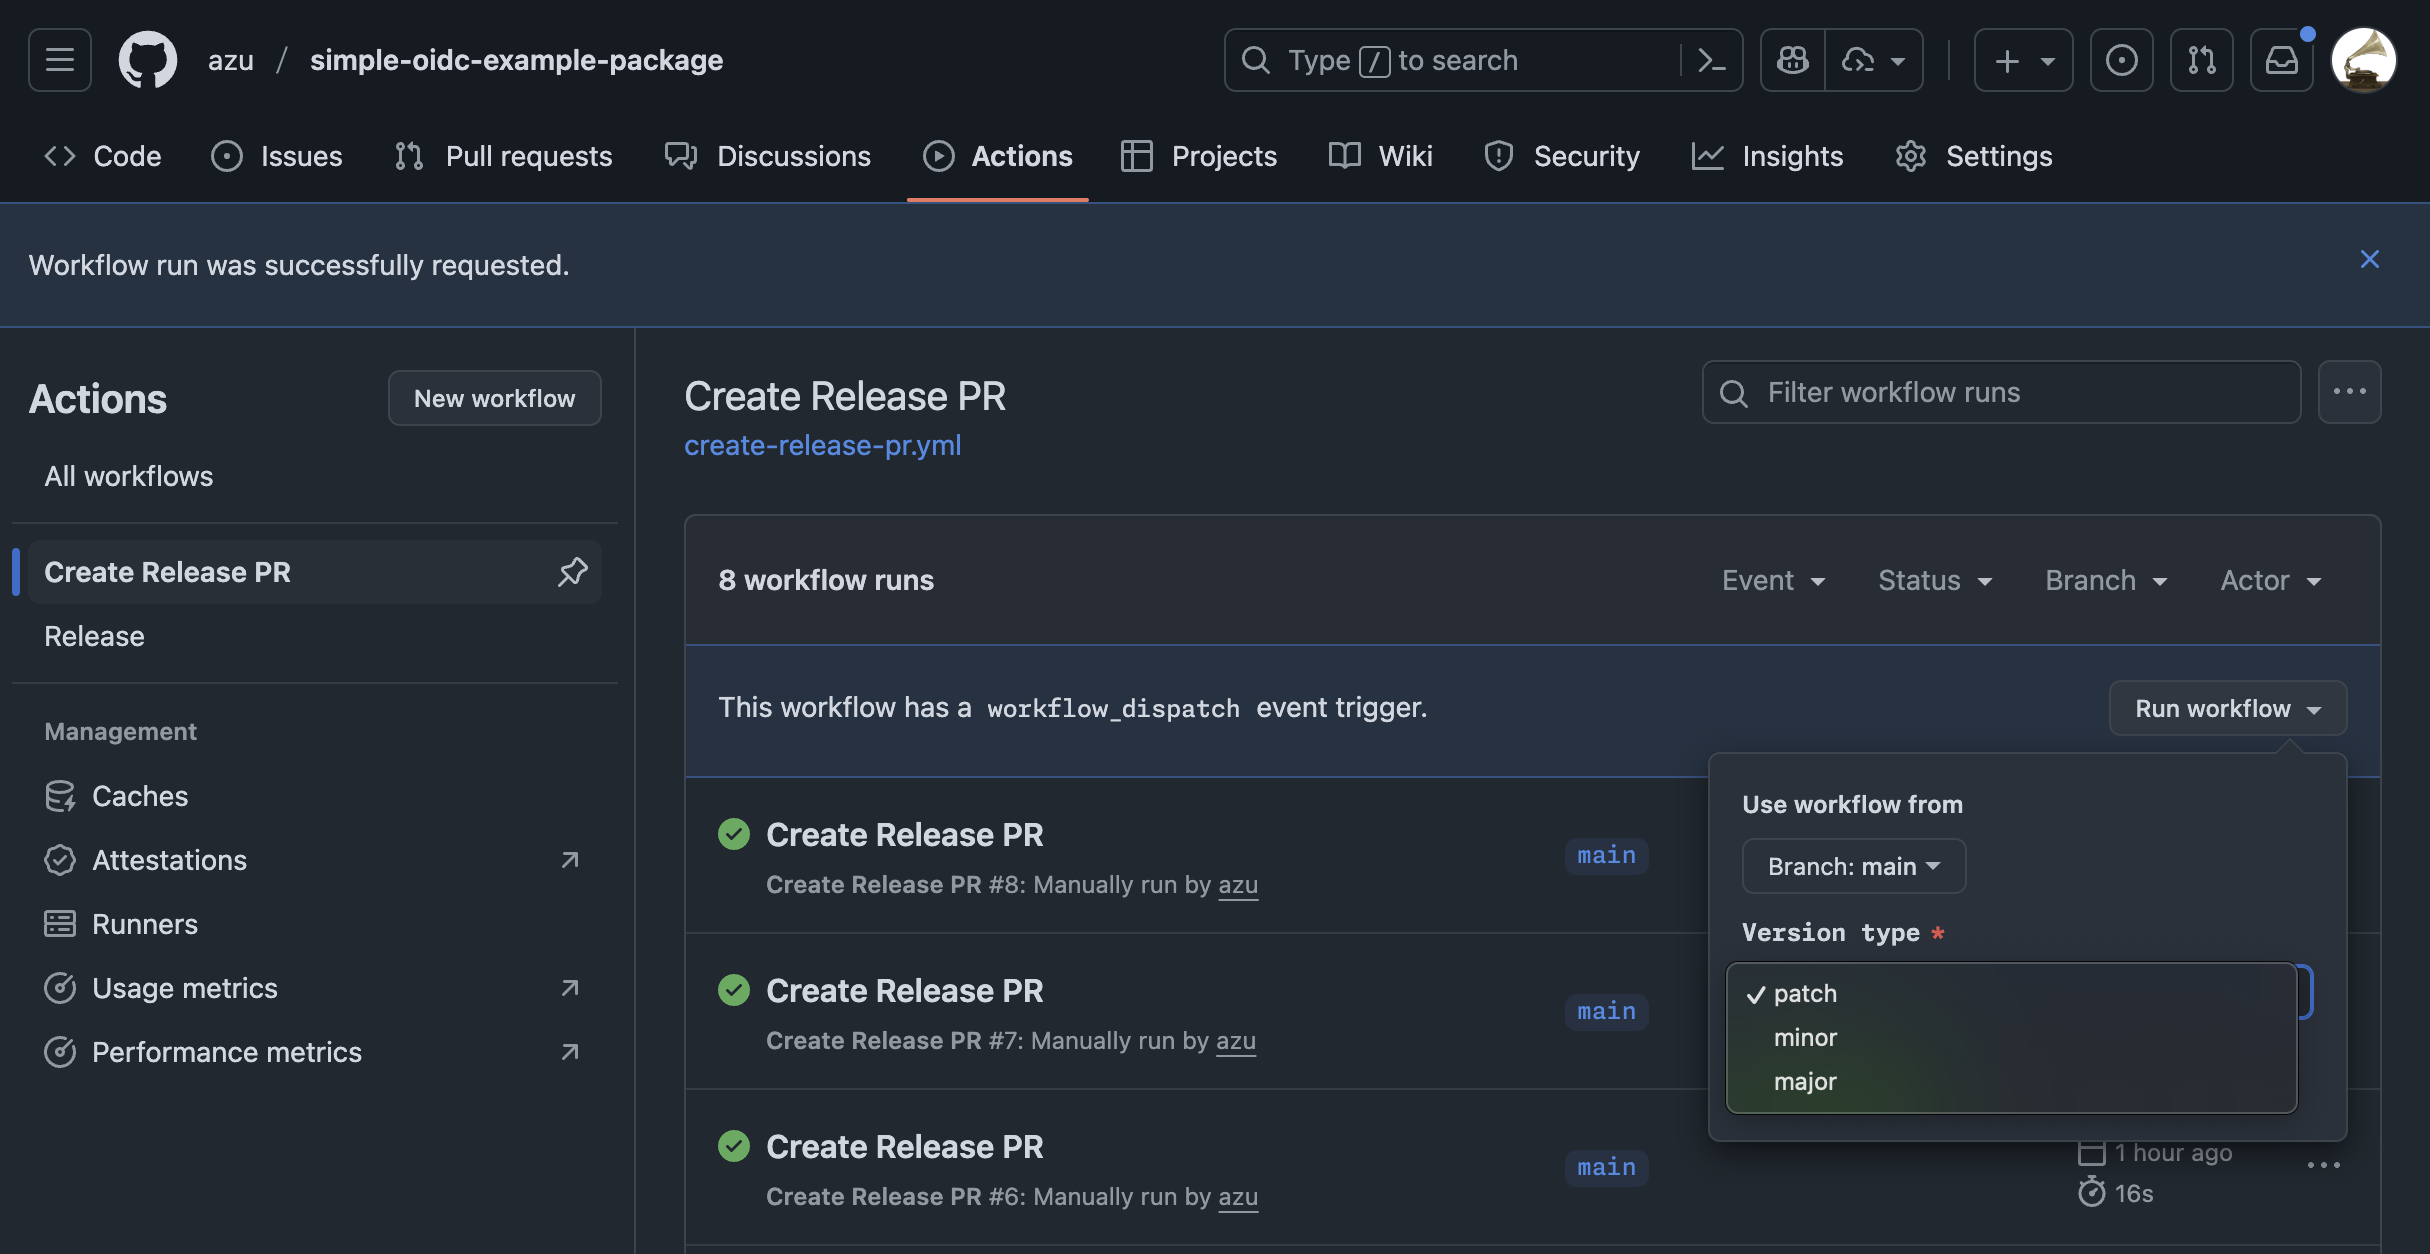
Task: Choose major version type option
Action: 2011,1082
